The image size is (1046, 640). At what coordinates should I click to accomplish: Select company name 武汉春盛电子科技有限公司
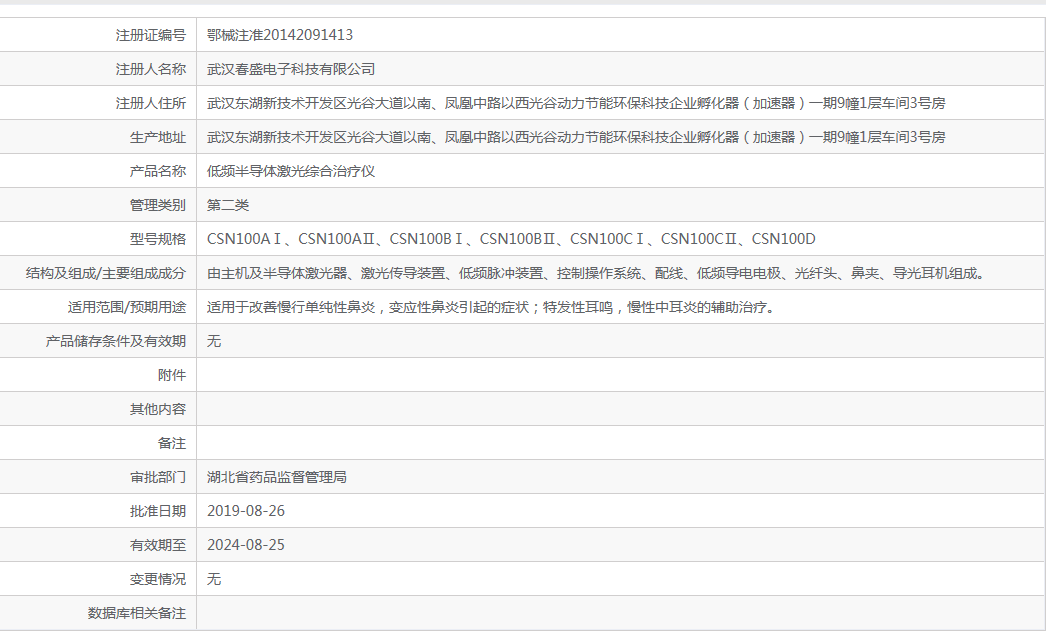coord(291,69)
